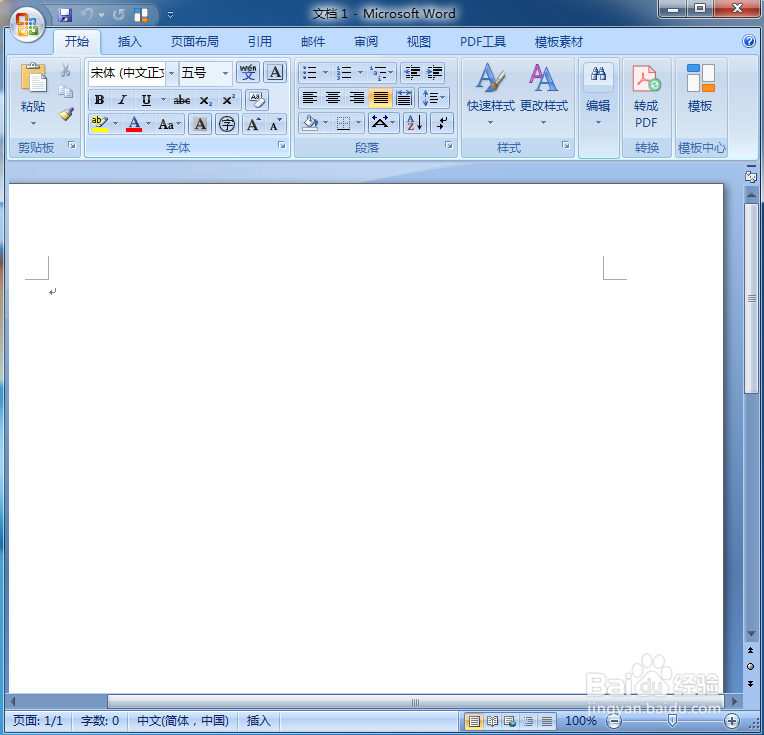Click the Paste clipboard icon
Image resolution: width=764 pixels, height=735 pixels.
point(34,78)
